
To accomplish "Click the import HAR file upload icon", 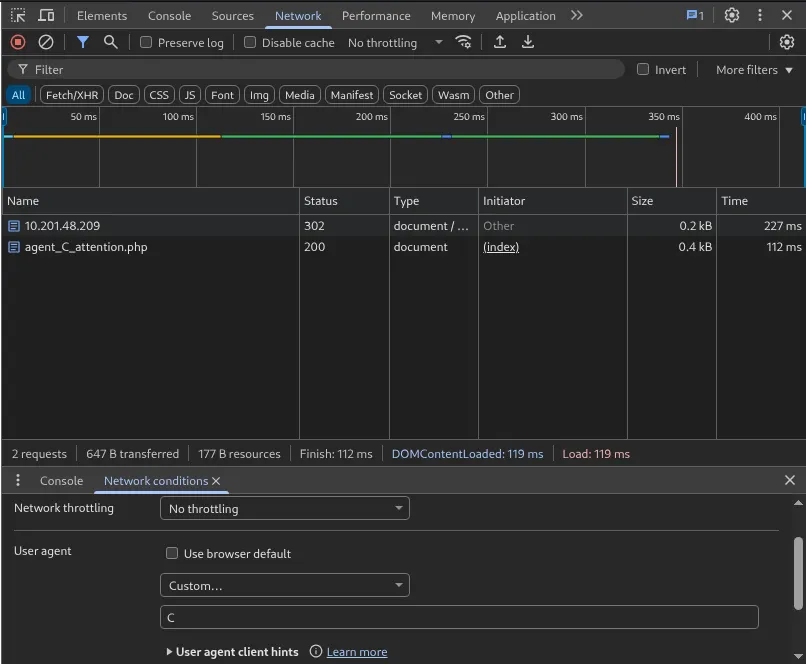I will pyautogui.click(x=500, y=42).
